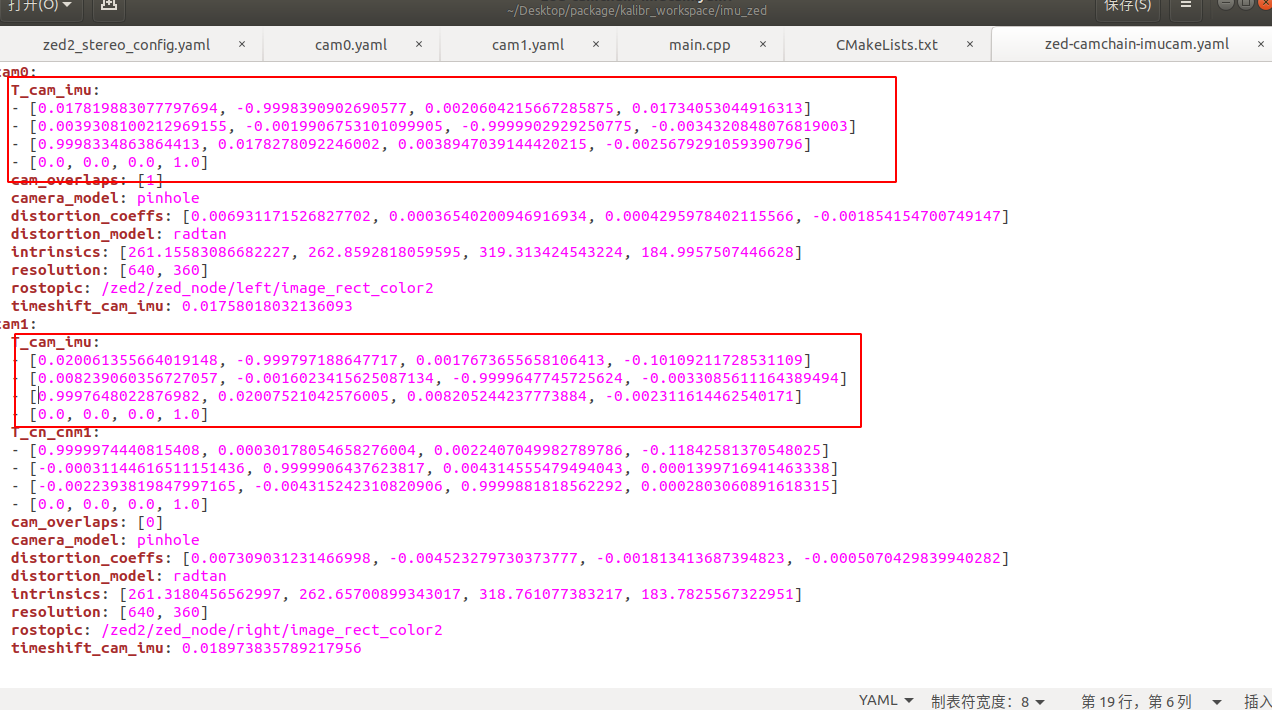Close the cam1.yaml tab
The height and width of the screenshot is (710, 1272).
click(595, 44)
